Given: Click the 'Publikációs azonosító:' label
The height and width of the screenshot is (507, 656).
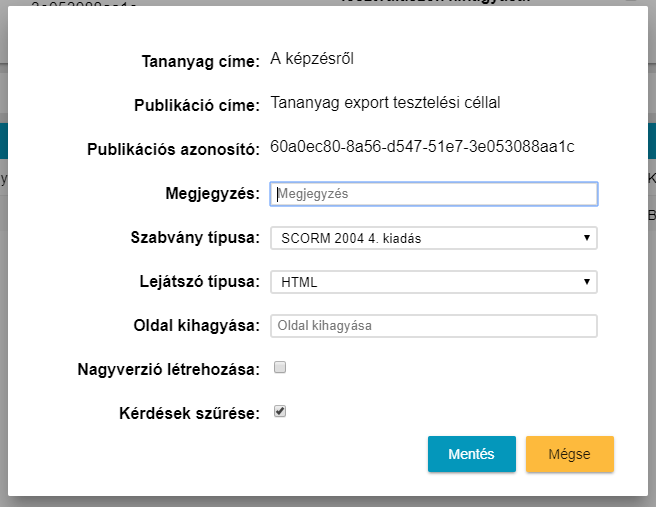Looking at the screenshot, I should click(174, 150).
